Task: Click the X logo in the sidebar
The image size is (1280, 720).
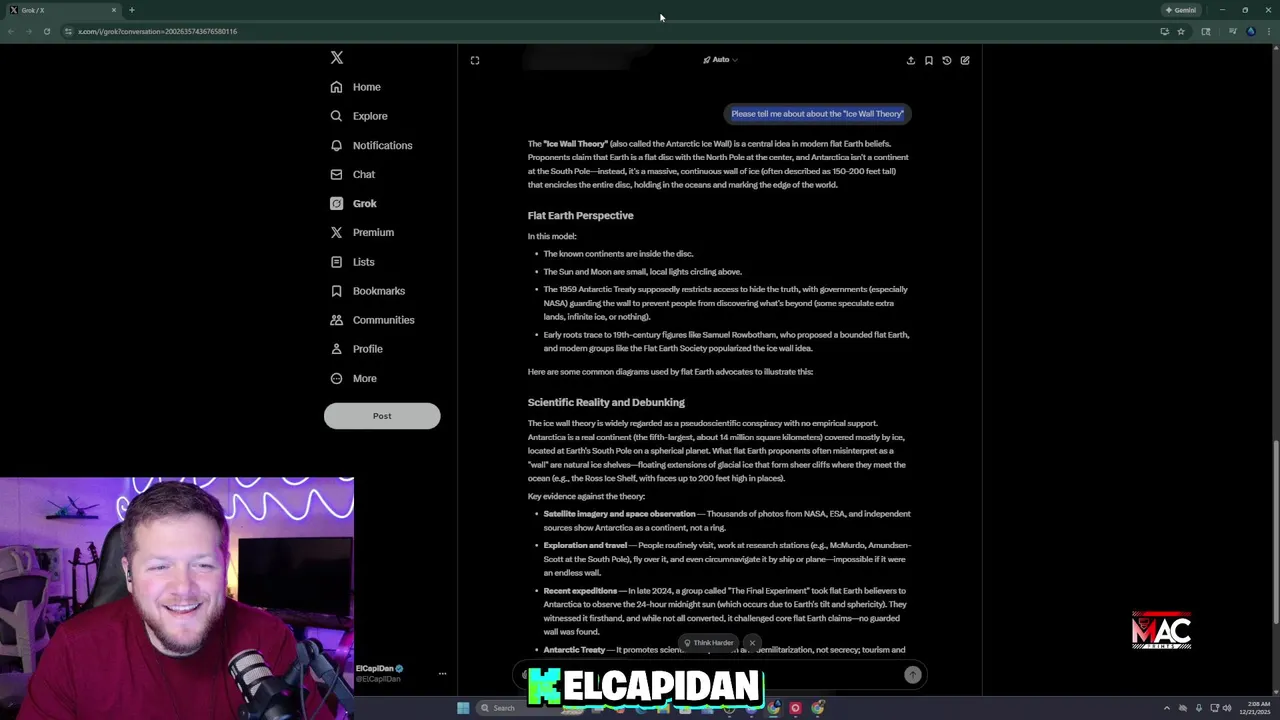Action: pyautogui.click(x=337, y=58)
